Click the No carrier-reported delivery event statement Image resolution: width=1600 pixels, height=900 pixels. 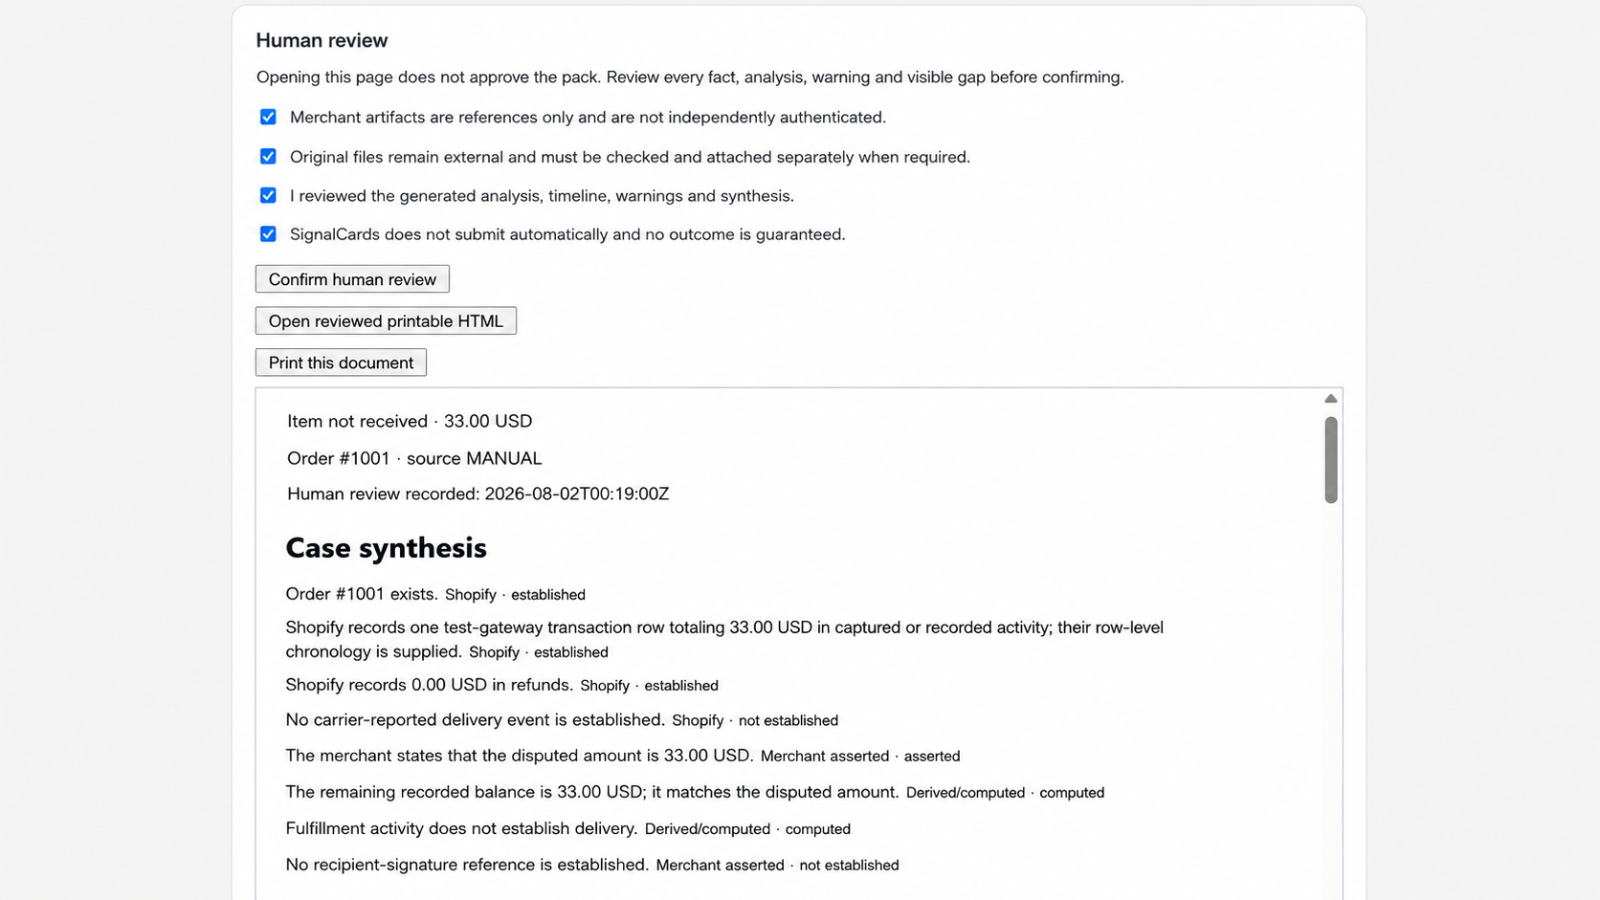(475, 720)
